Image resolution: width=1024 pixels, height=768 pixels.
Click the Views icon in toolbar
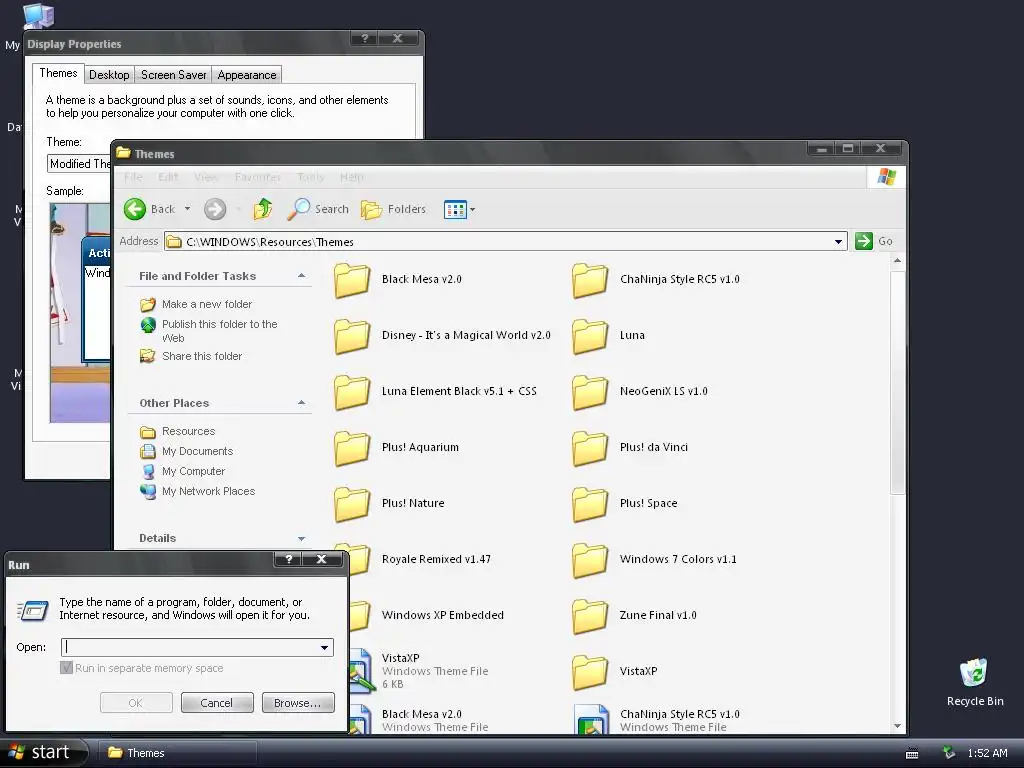455,210
